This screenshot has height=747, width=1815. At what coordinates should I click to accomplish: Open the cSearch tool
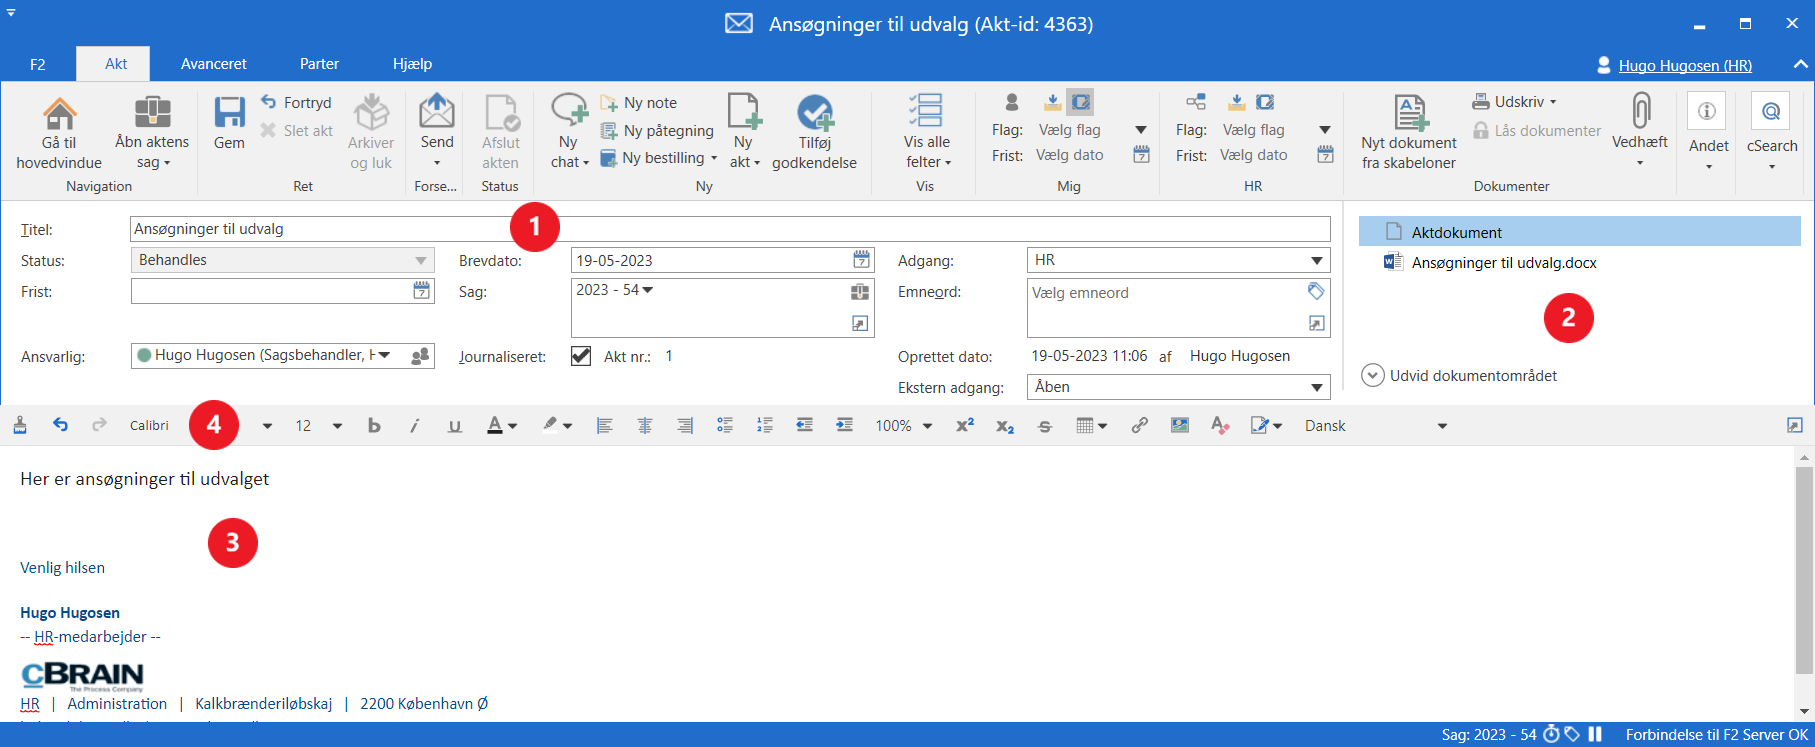click(x=1771, y=131)
